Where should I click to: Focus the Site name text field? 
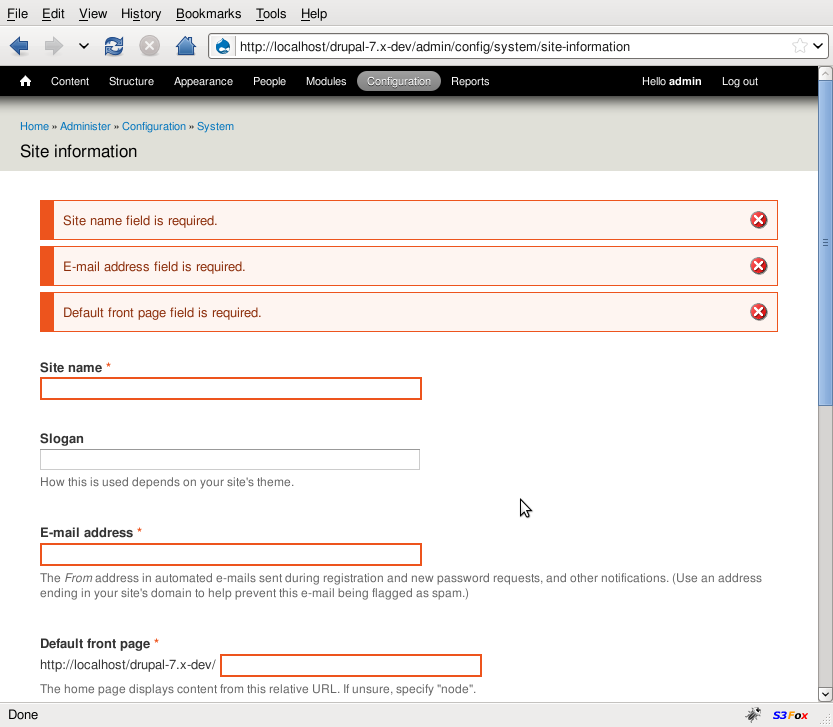point(231,389)
